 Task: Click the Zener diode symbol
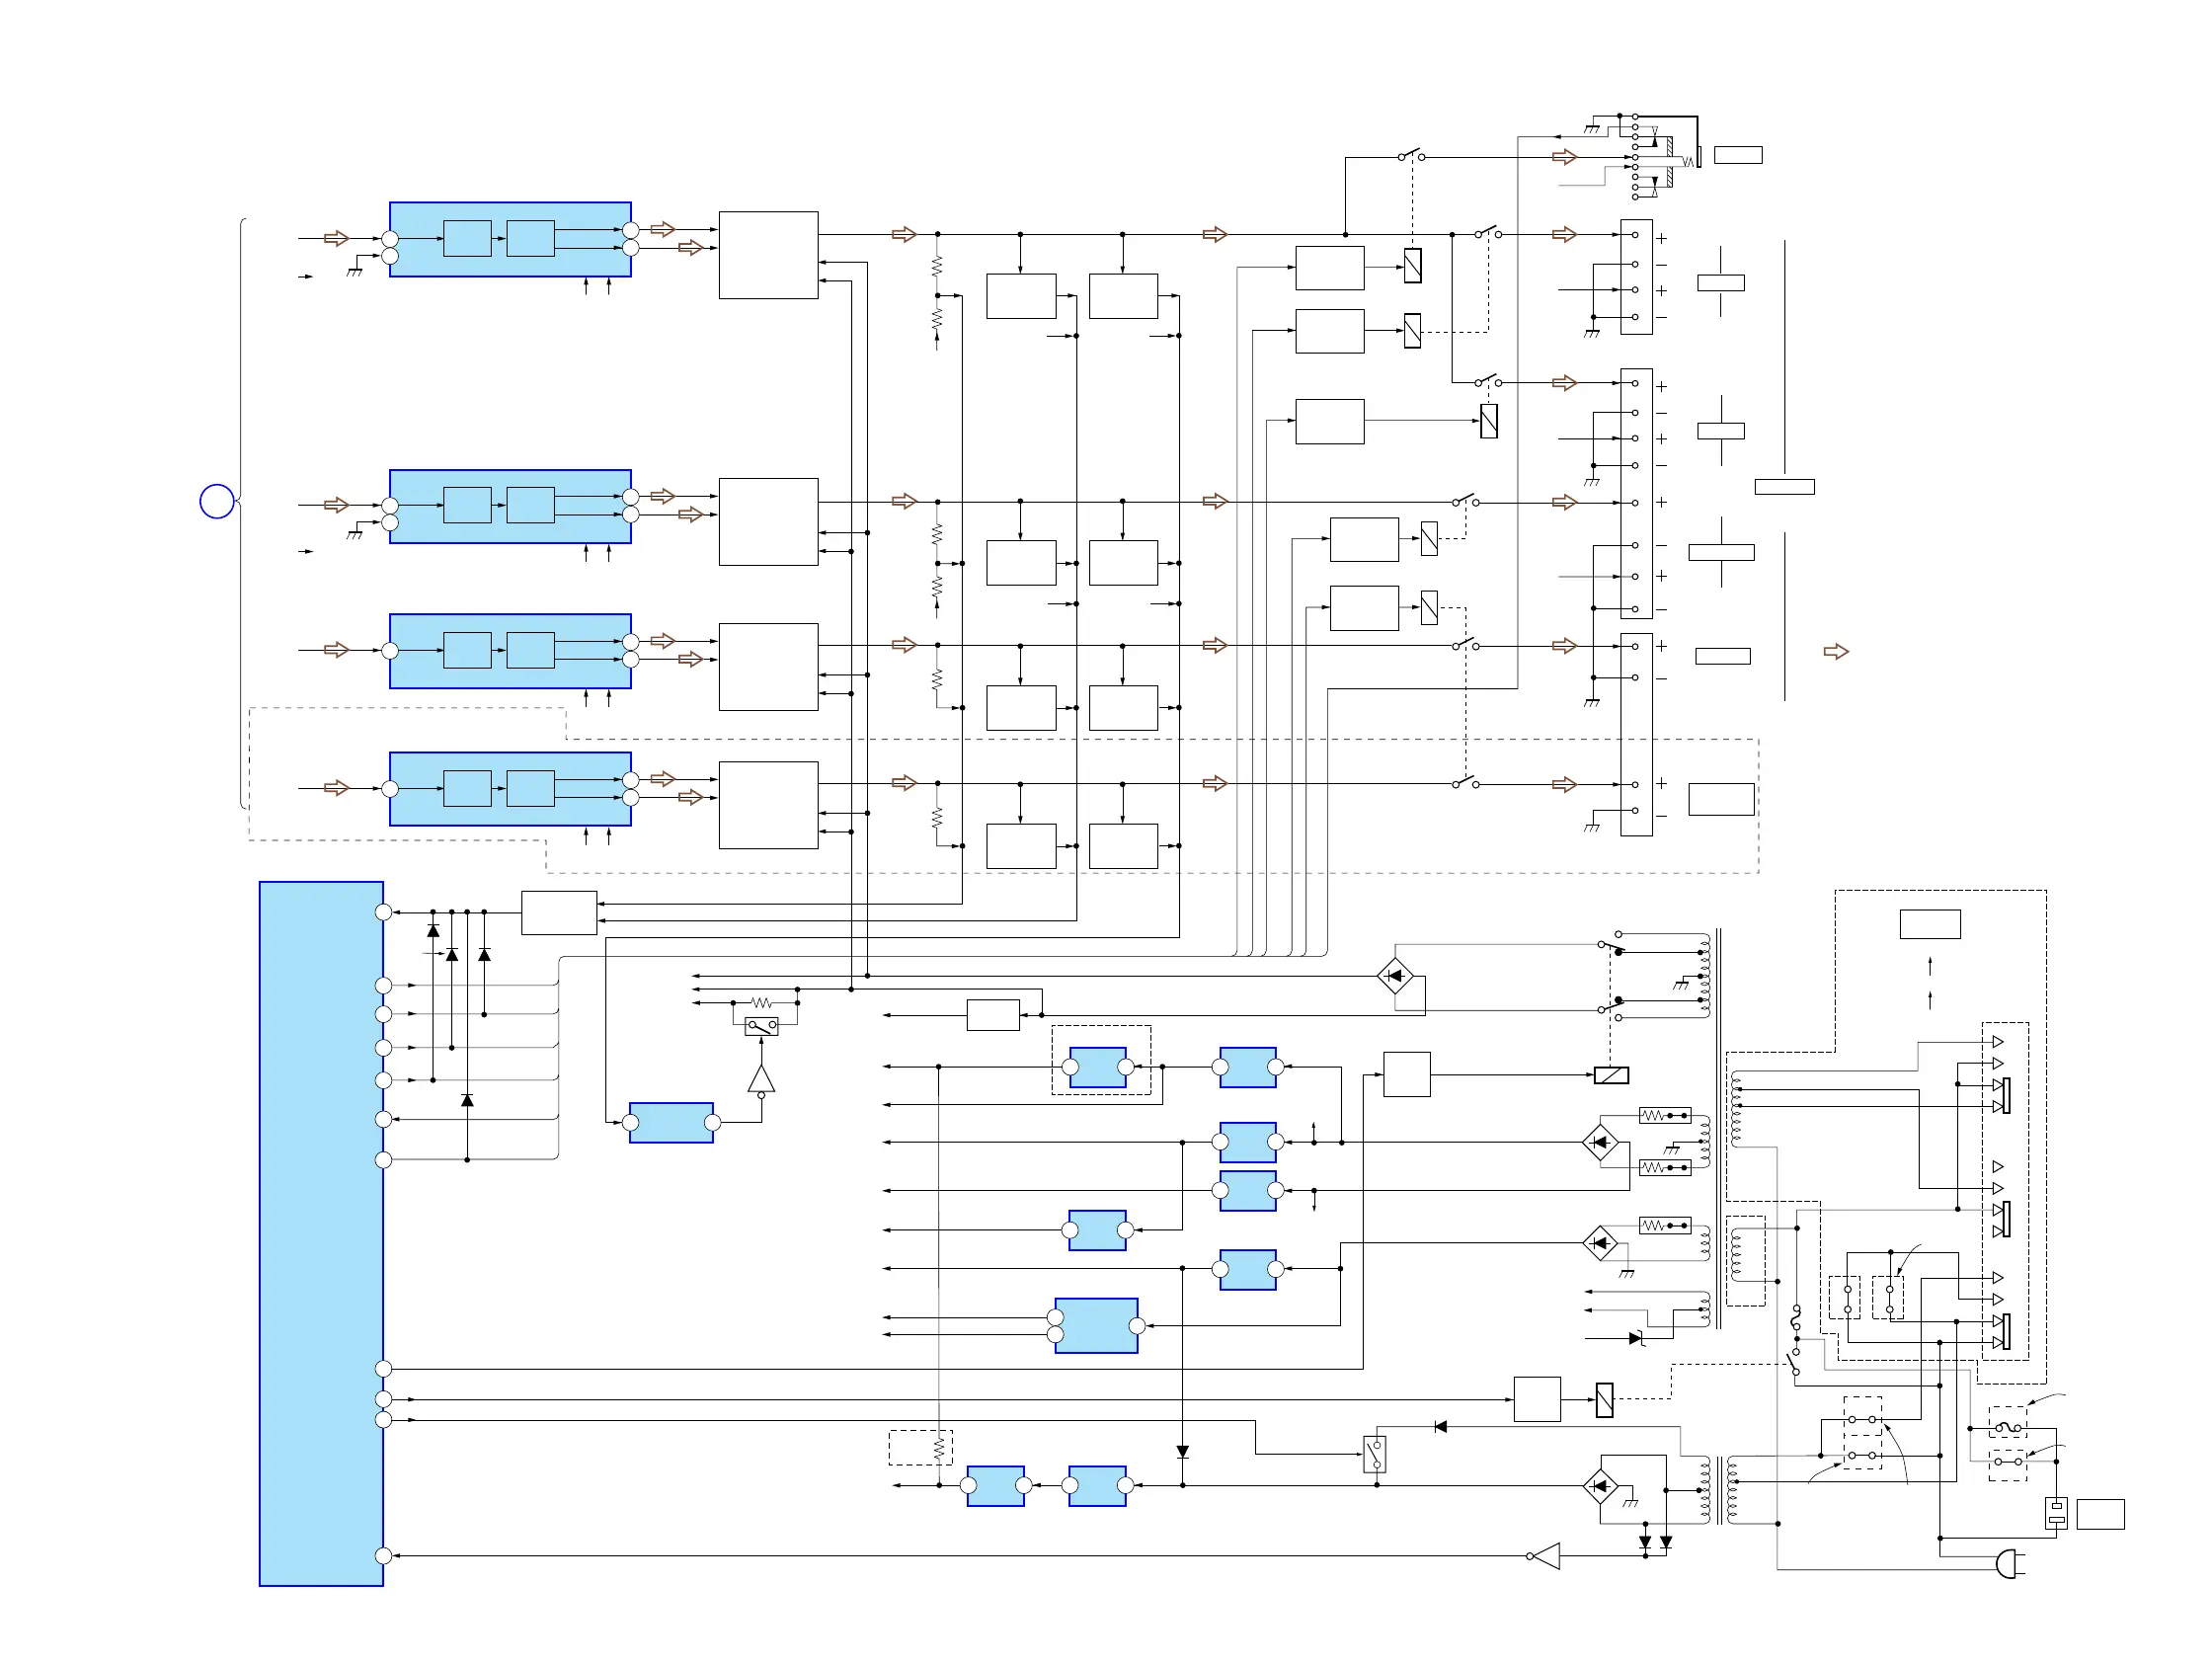1636,1338
